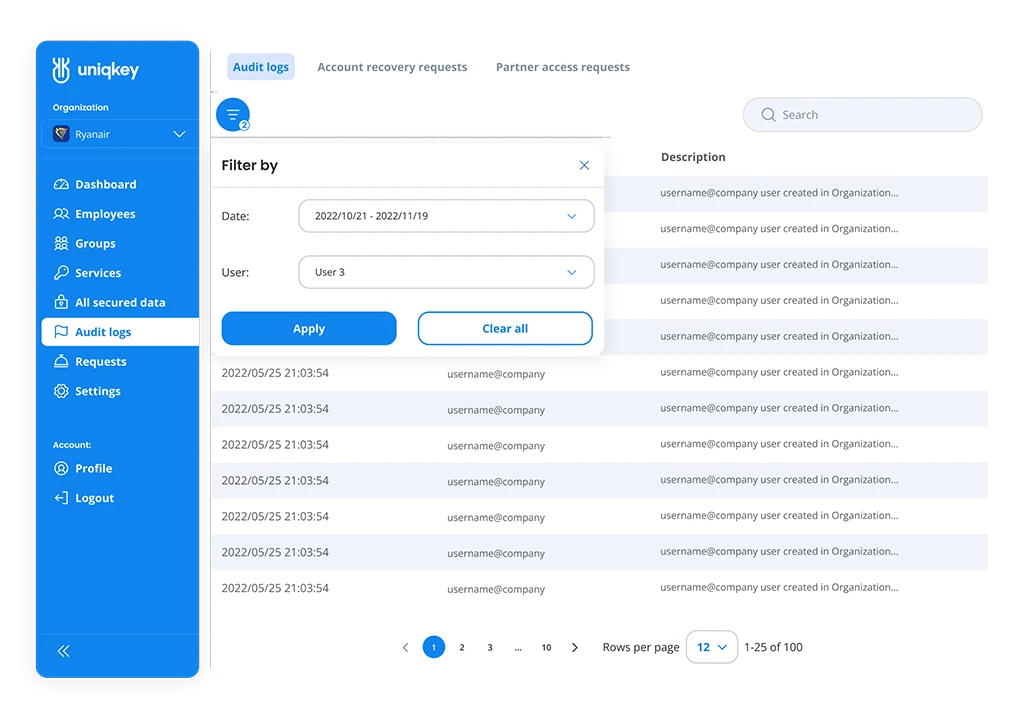Screen dimensions: 1024x720
Task: Apply the current filters
Action: pyautogui.click(x=308, y=328)
